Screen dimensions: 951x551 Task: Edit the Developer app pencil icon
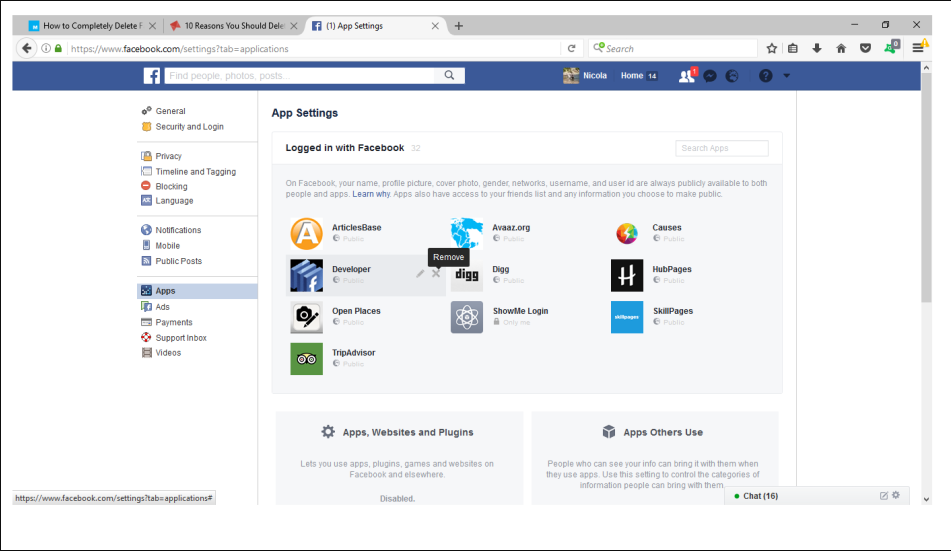tap(420, 274)
